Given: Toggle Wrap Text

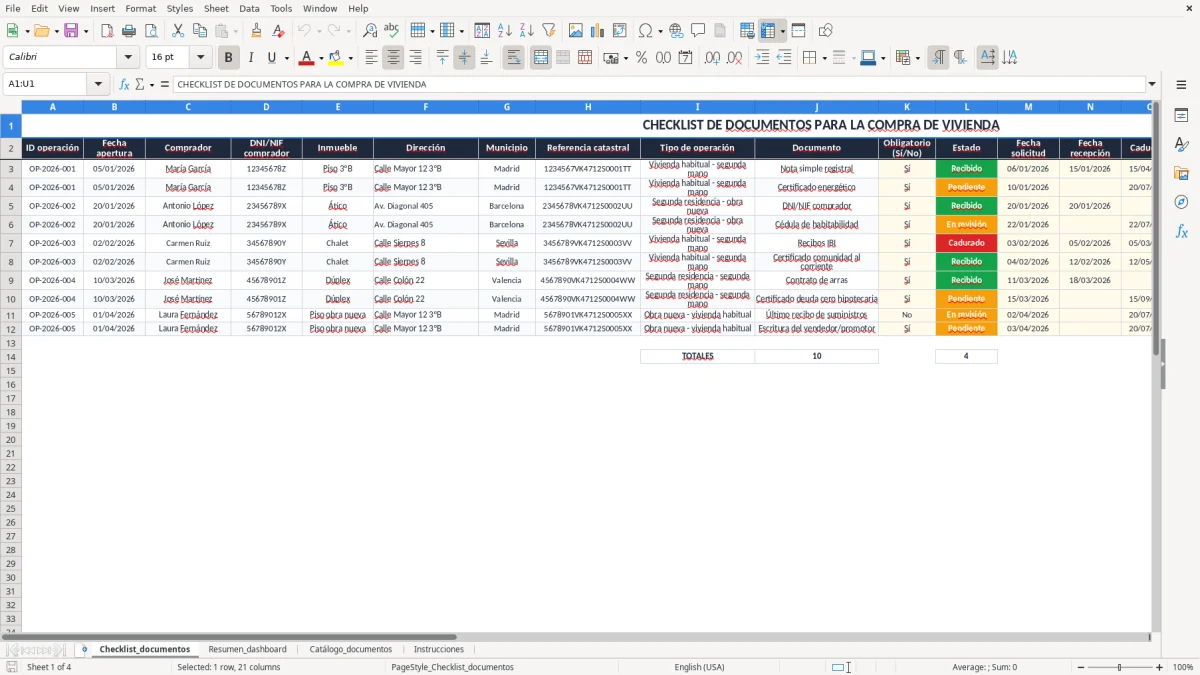Looking at the screenshot, I should [514, 58].
